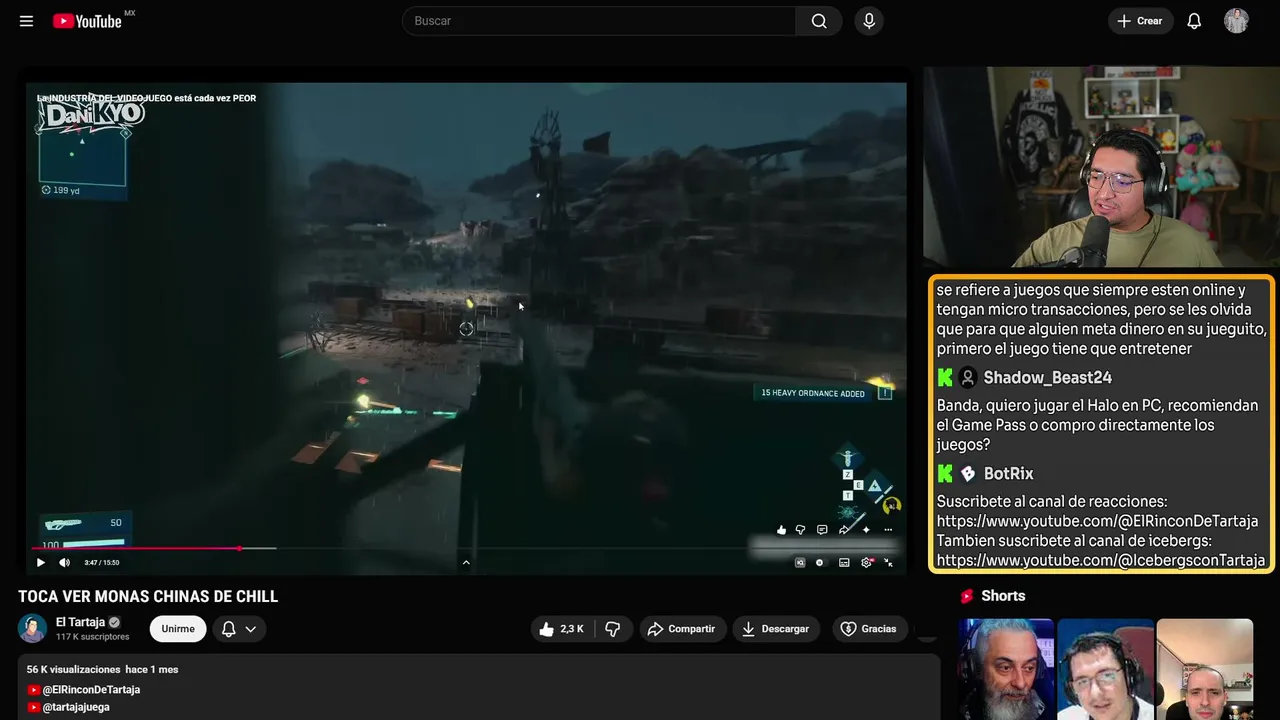Open the YouTube guide hamburger menu
Viewport: 1280px width, 720px height.
[26, 21]
